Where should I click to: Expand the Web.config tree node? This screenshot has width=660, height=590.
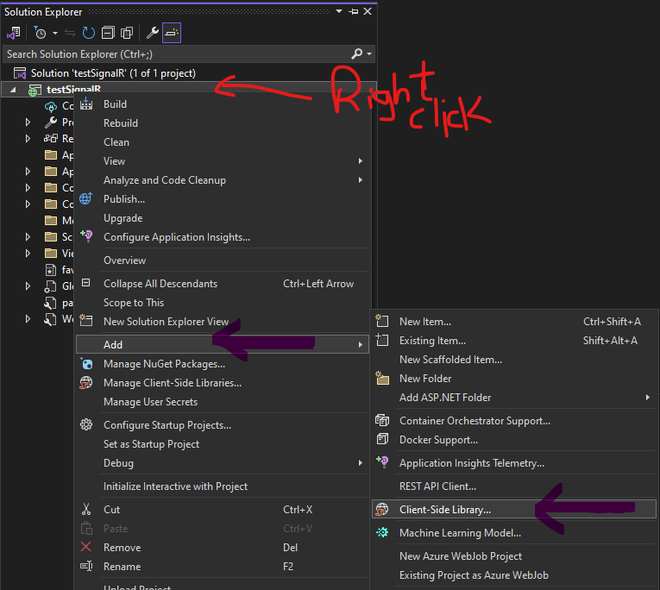point(28,319)
